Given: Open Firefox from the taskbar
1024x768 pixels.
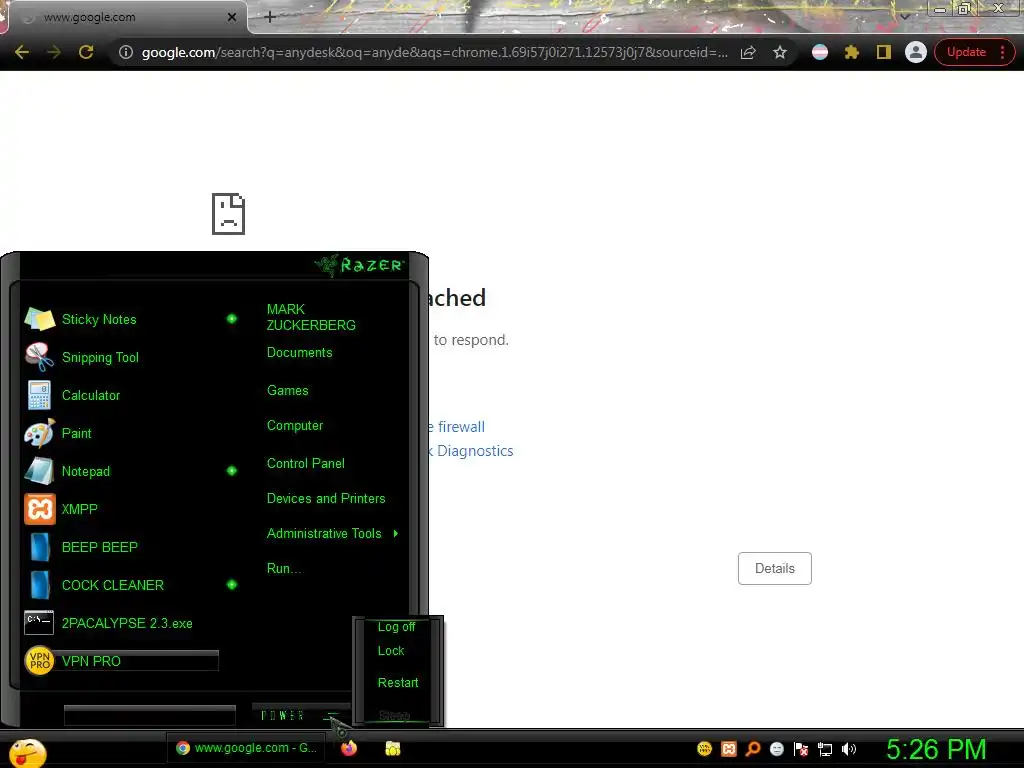Looking at the screenshot, I should pyautogui.click(x=349, y=748).
